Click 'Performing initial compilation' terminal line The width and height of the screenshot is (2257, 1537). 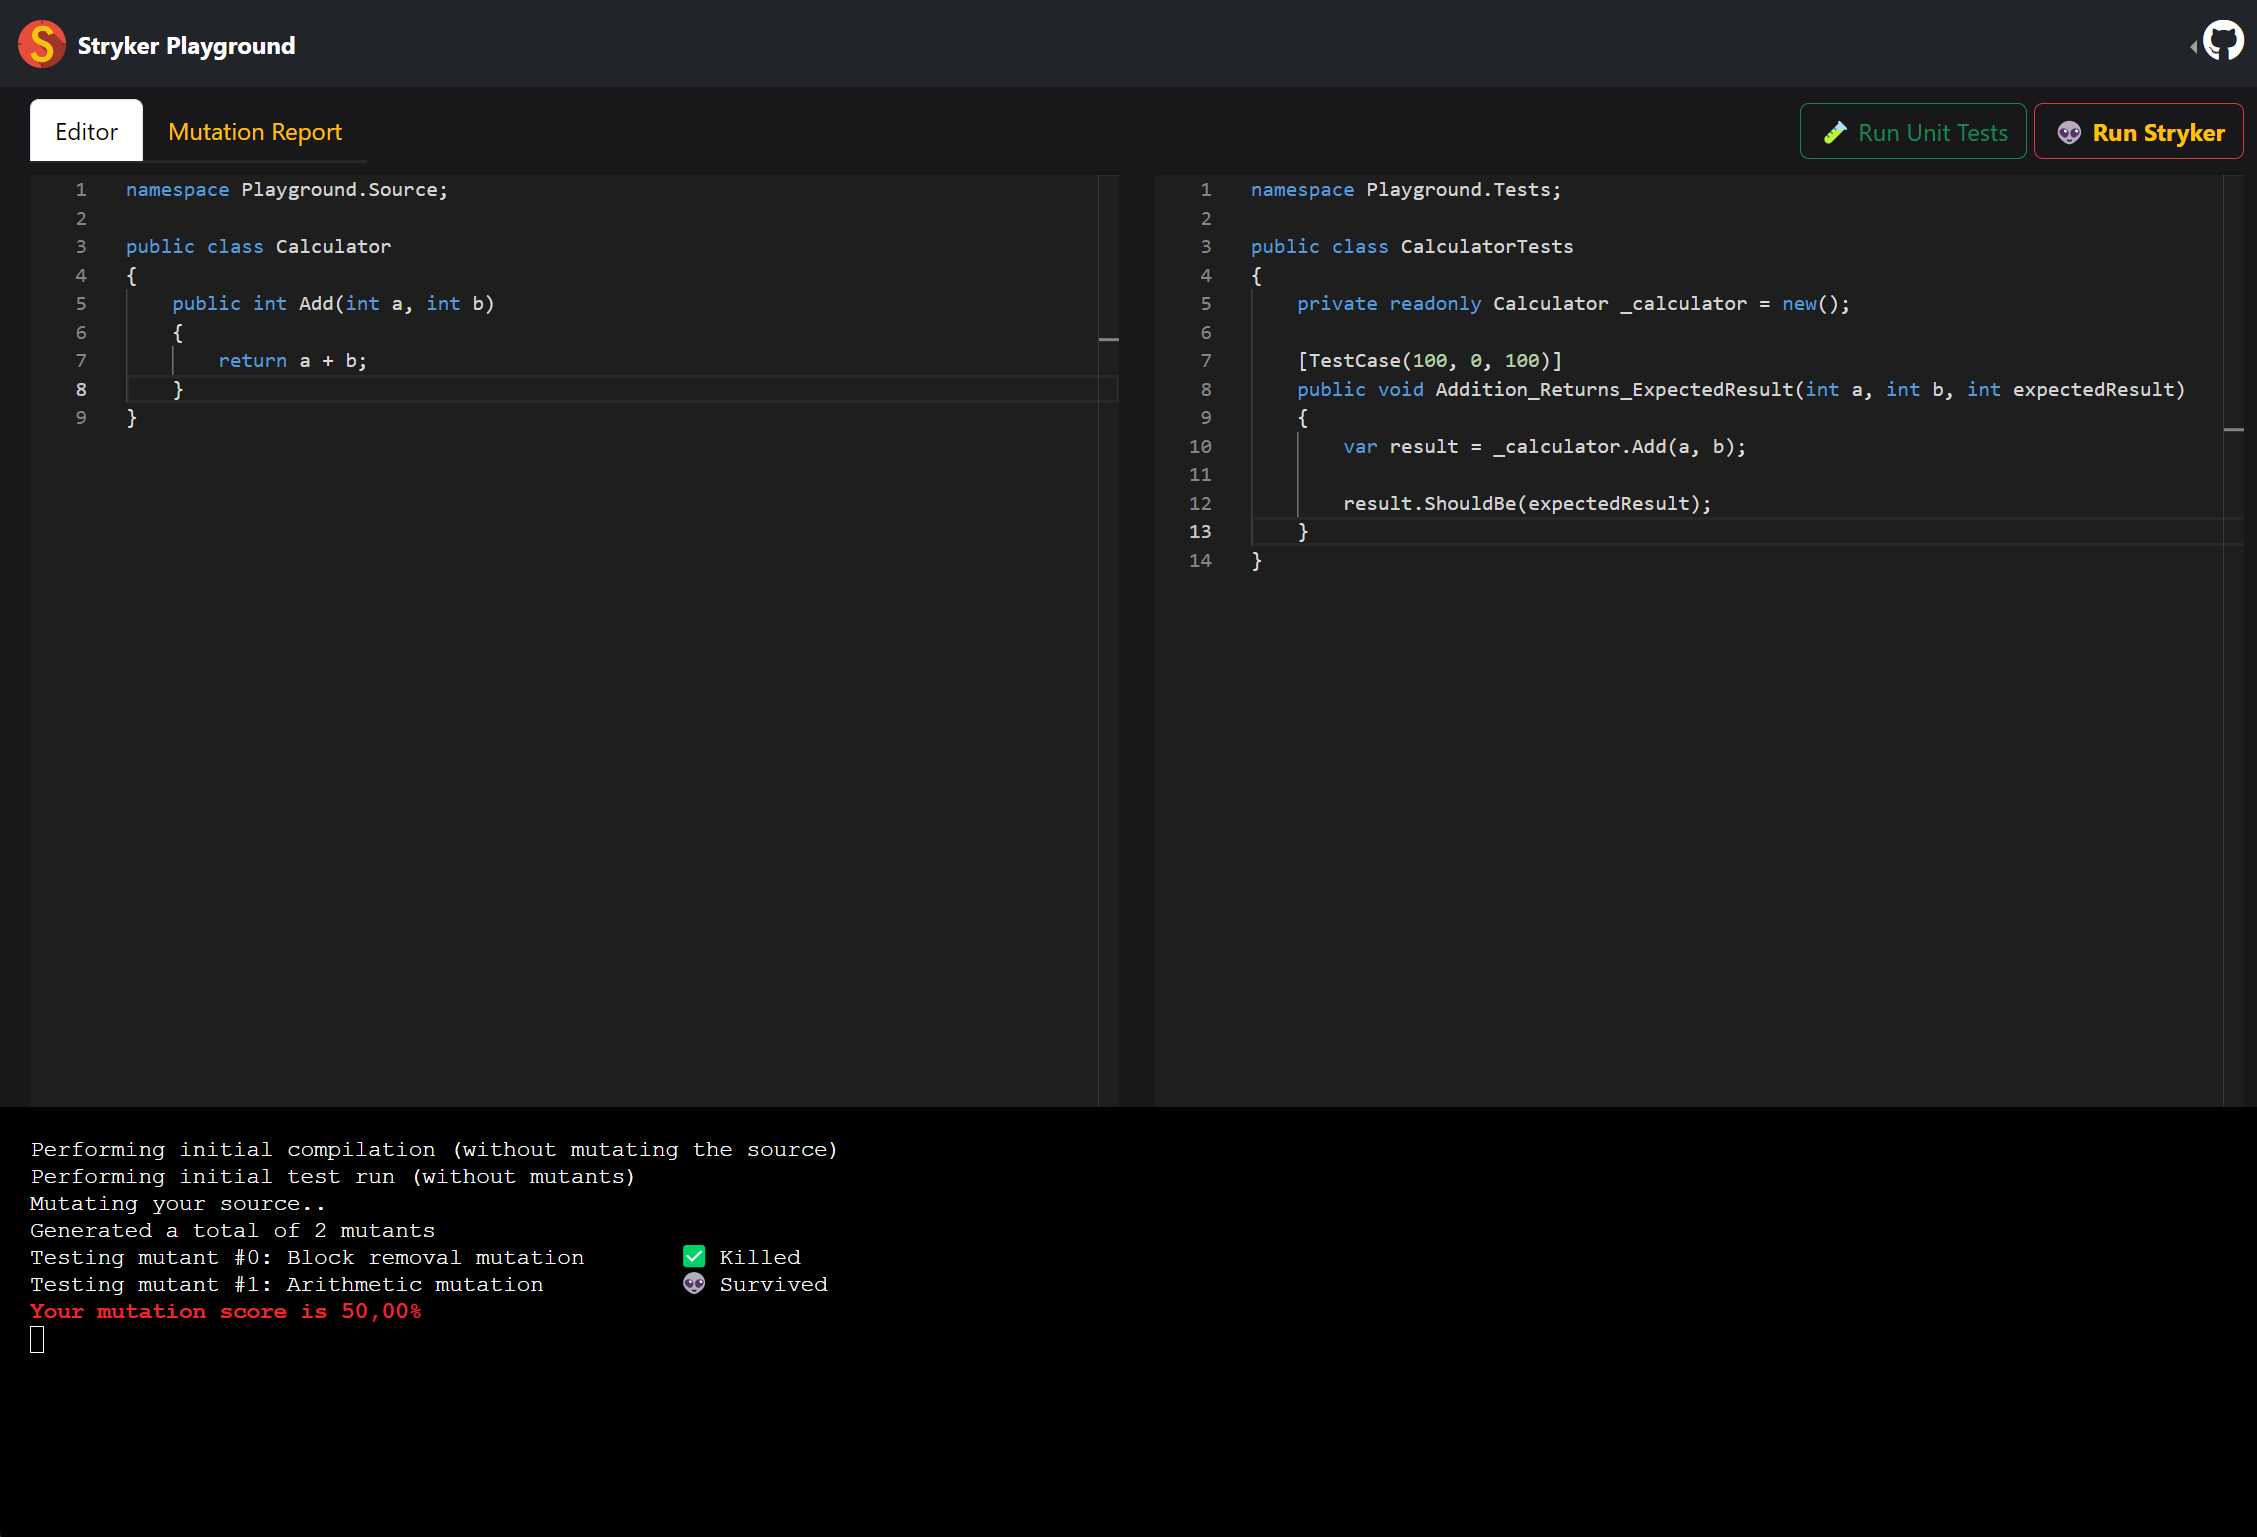point(434,1149)
